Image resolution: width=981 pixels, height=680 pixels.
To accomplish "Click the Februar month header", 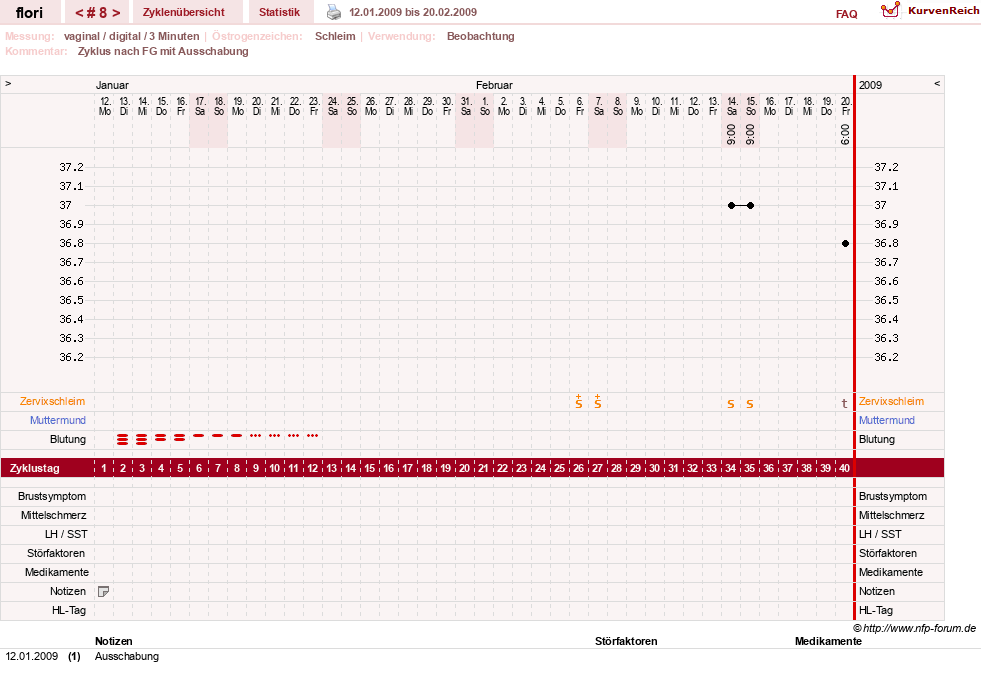I will [494, 85].
